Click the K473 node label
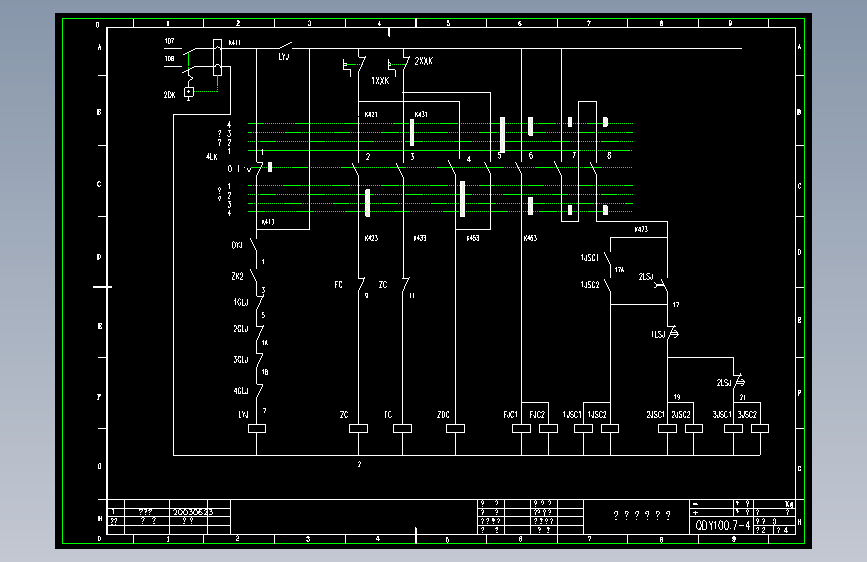 pos(641,229)
